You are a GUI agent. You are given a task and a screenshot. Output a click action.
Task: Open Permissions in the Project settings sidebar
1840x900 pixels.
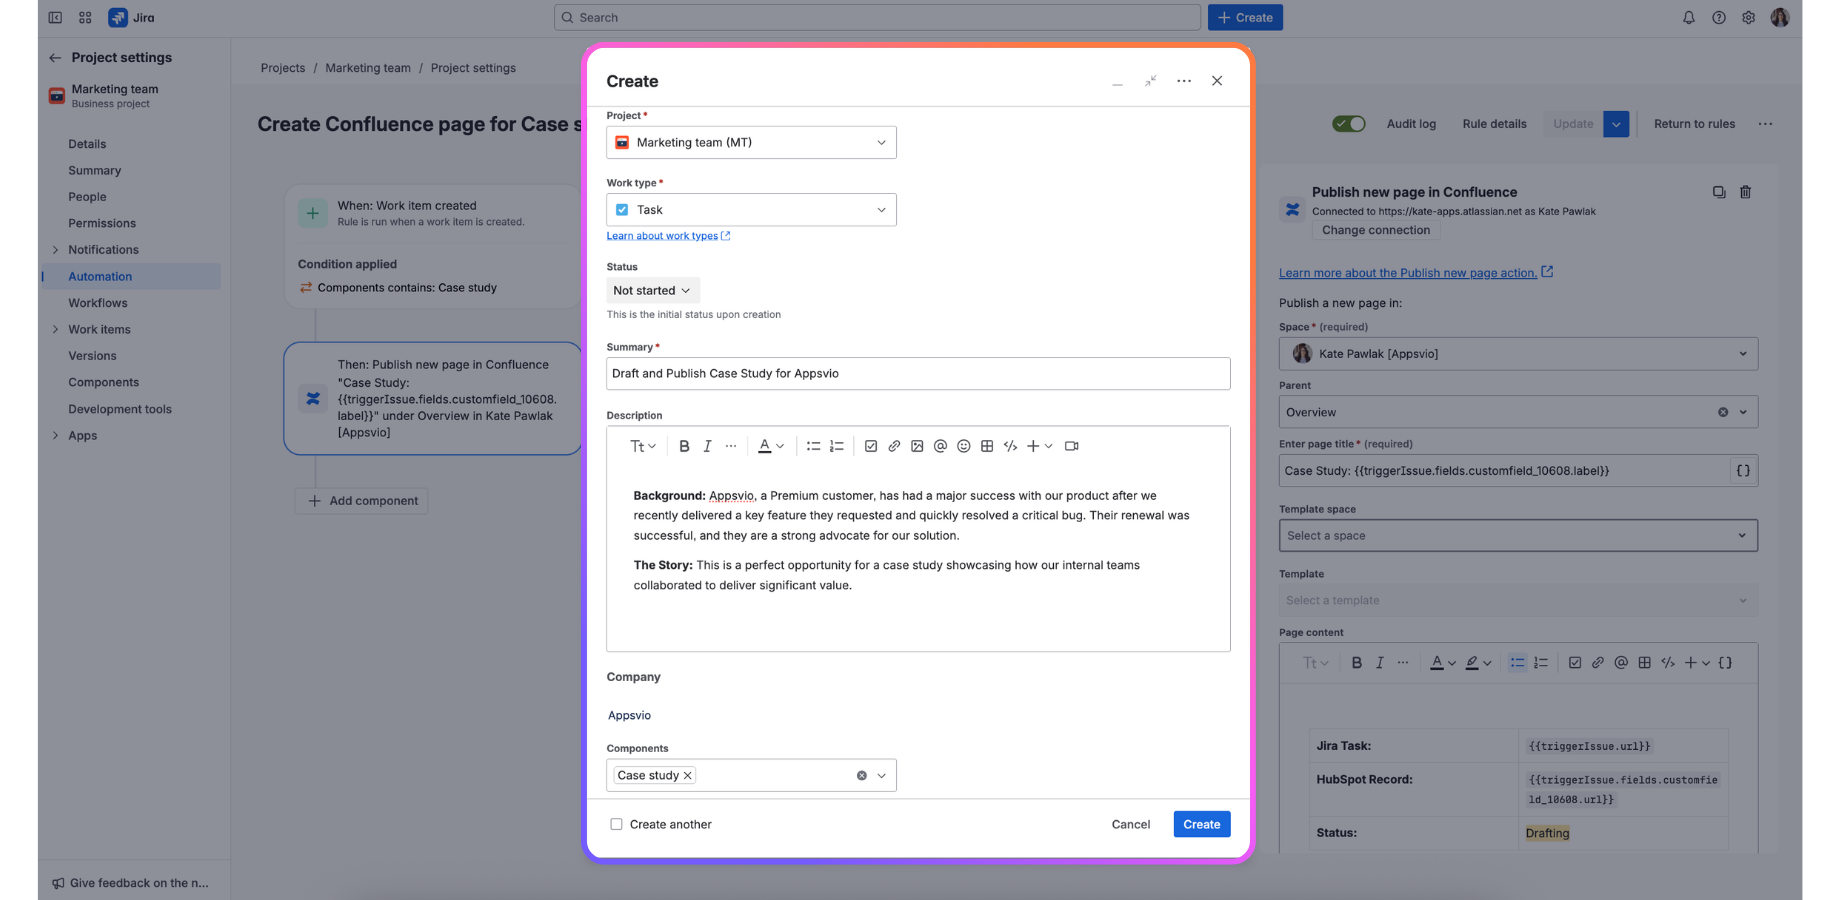point(102,224)
